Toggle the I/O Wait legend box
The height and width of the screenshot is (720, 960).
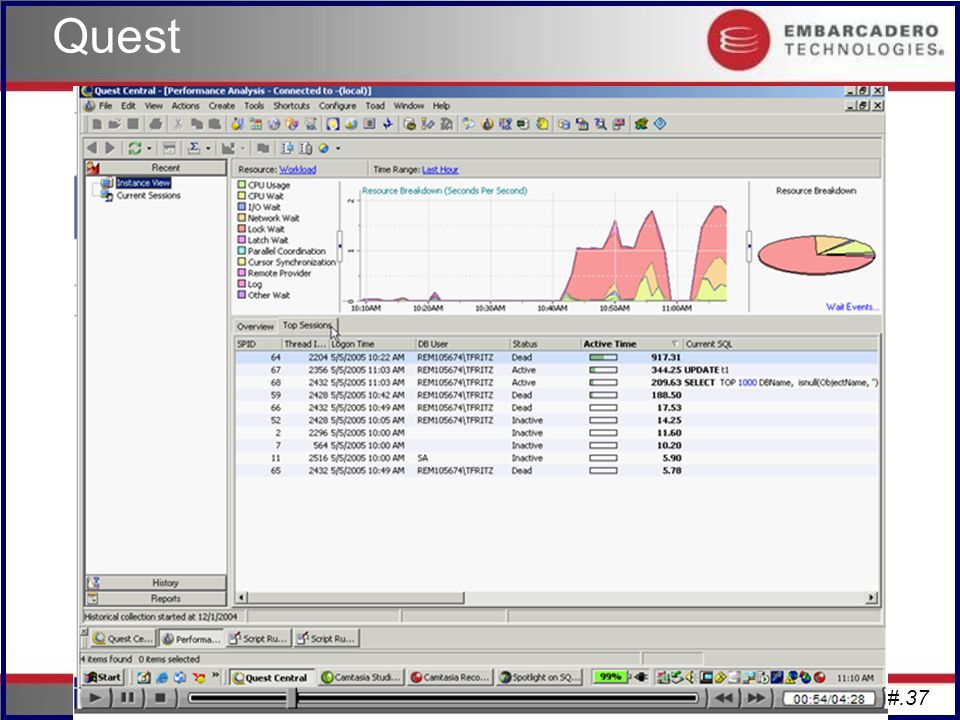[241, 207]
